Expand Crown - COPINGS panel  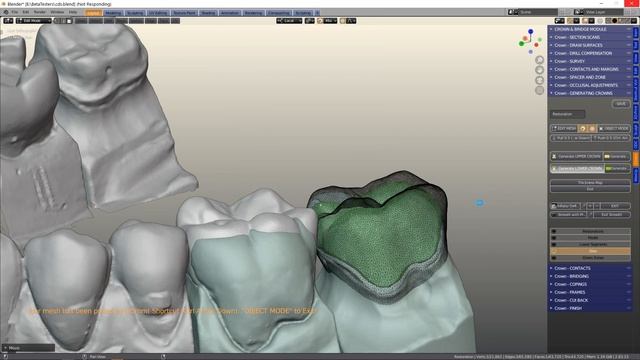point(590,284)
